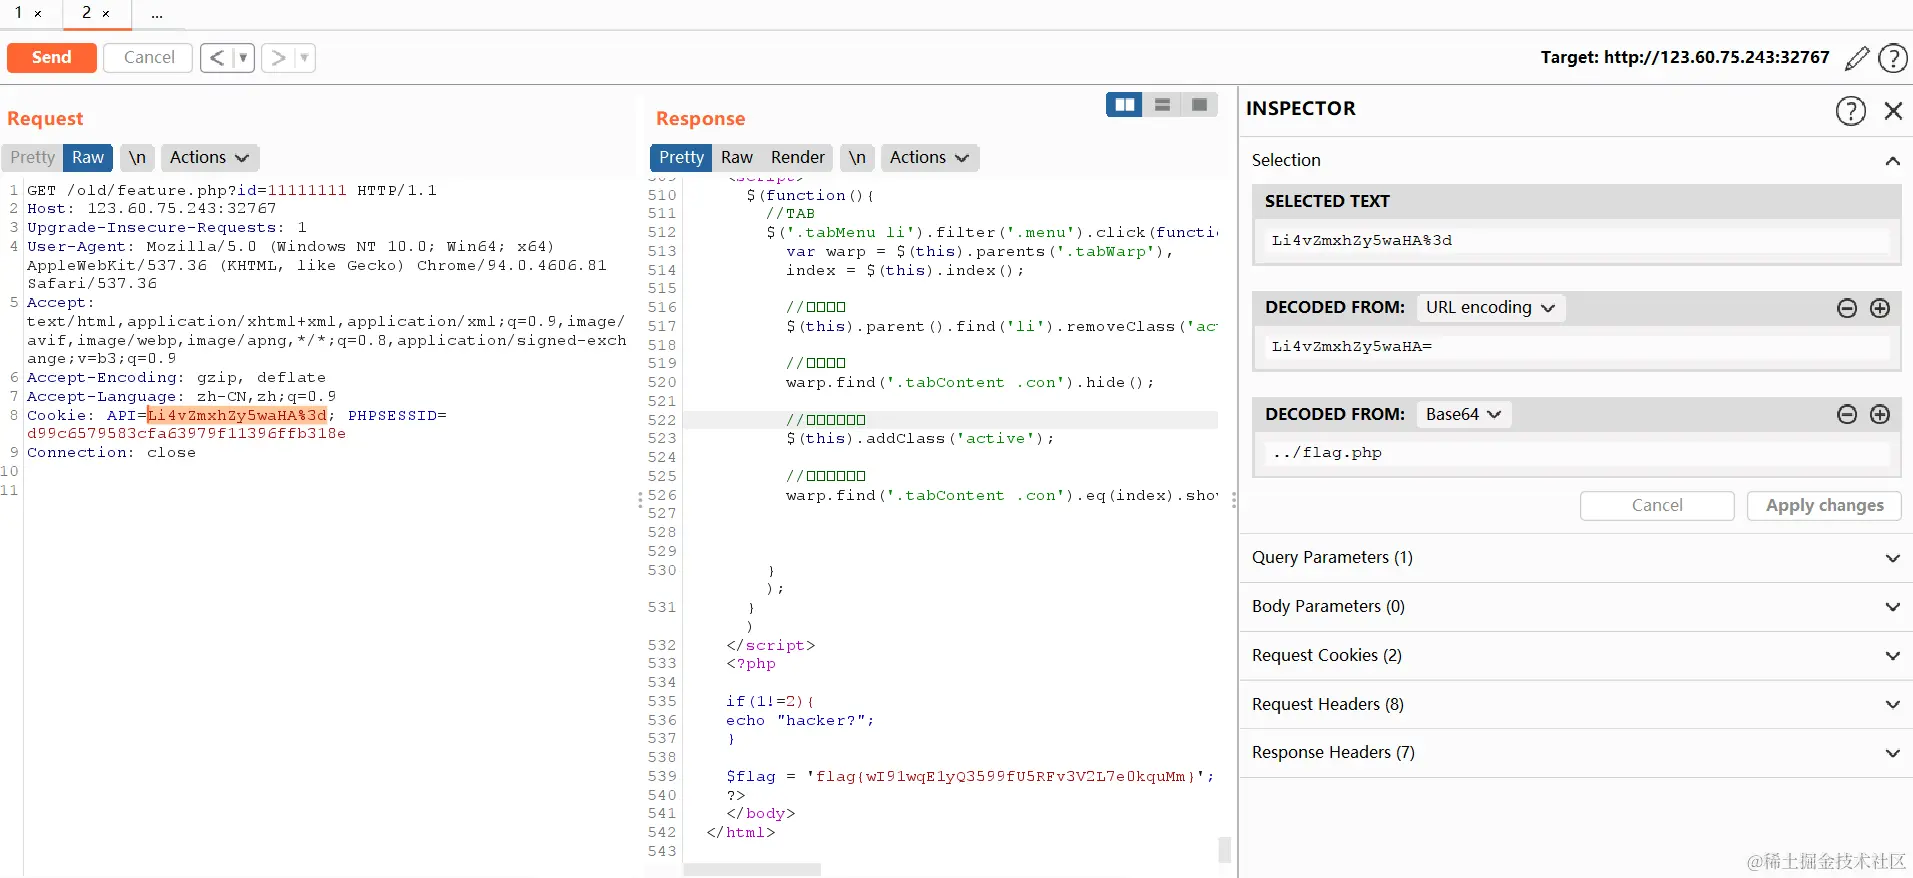Close Repeater tab 1
Image resolution: width=1913 pixels, height=878 pixels.
pos(38,14)
